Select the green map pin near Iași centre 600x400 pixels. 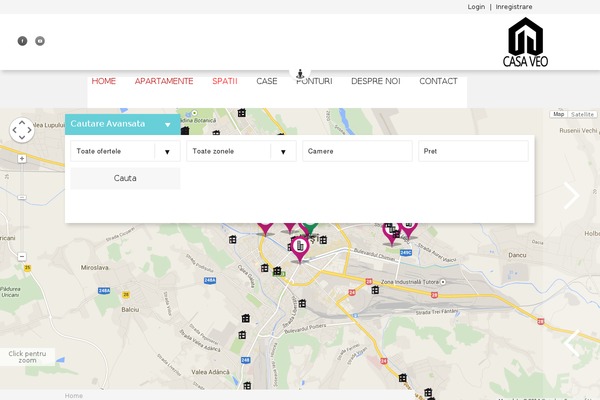coord(310,229)
